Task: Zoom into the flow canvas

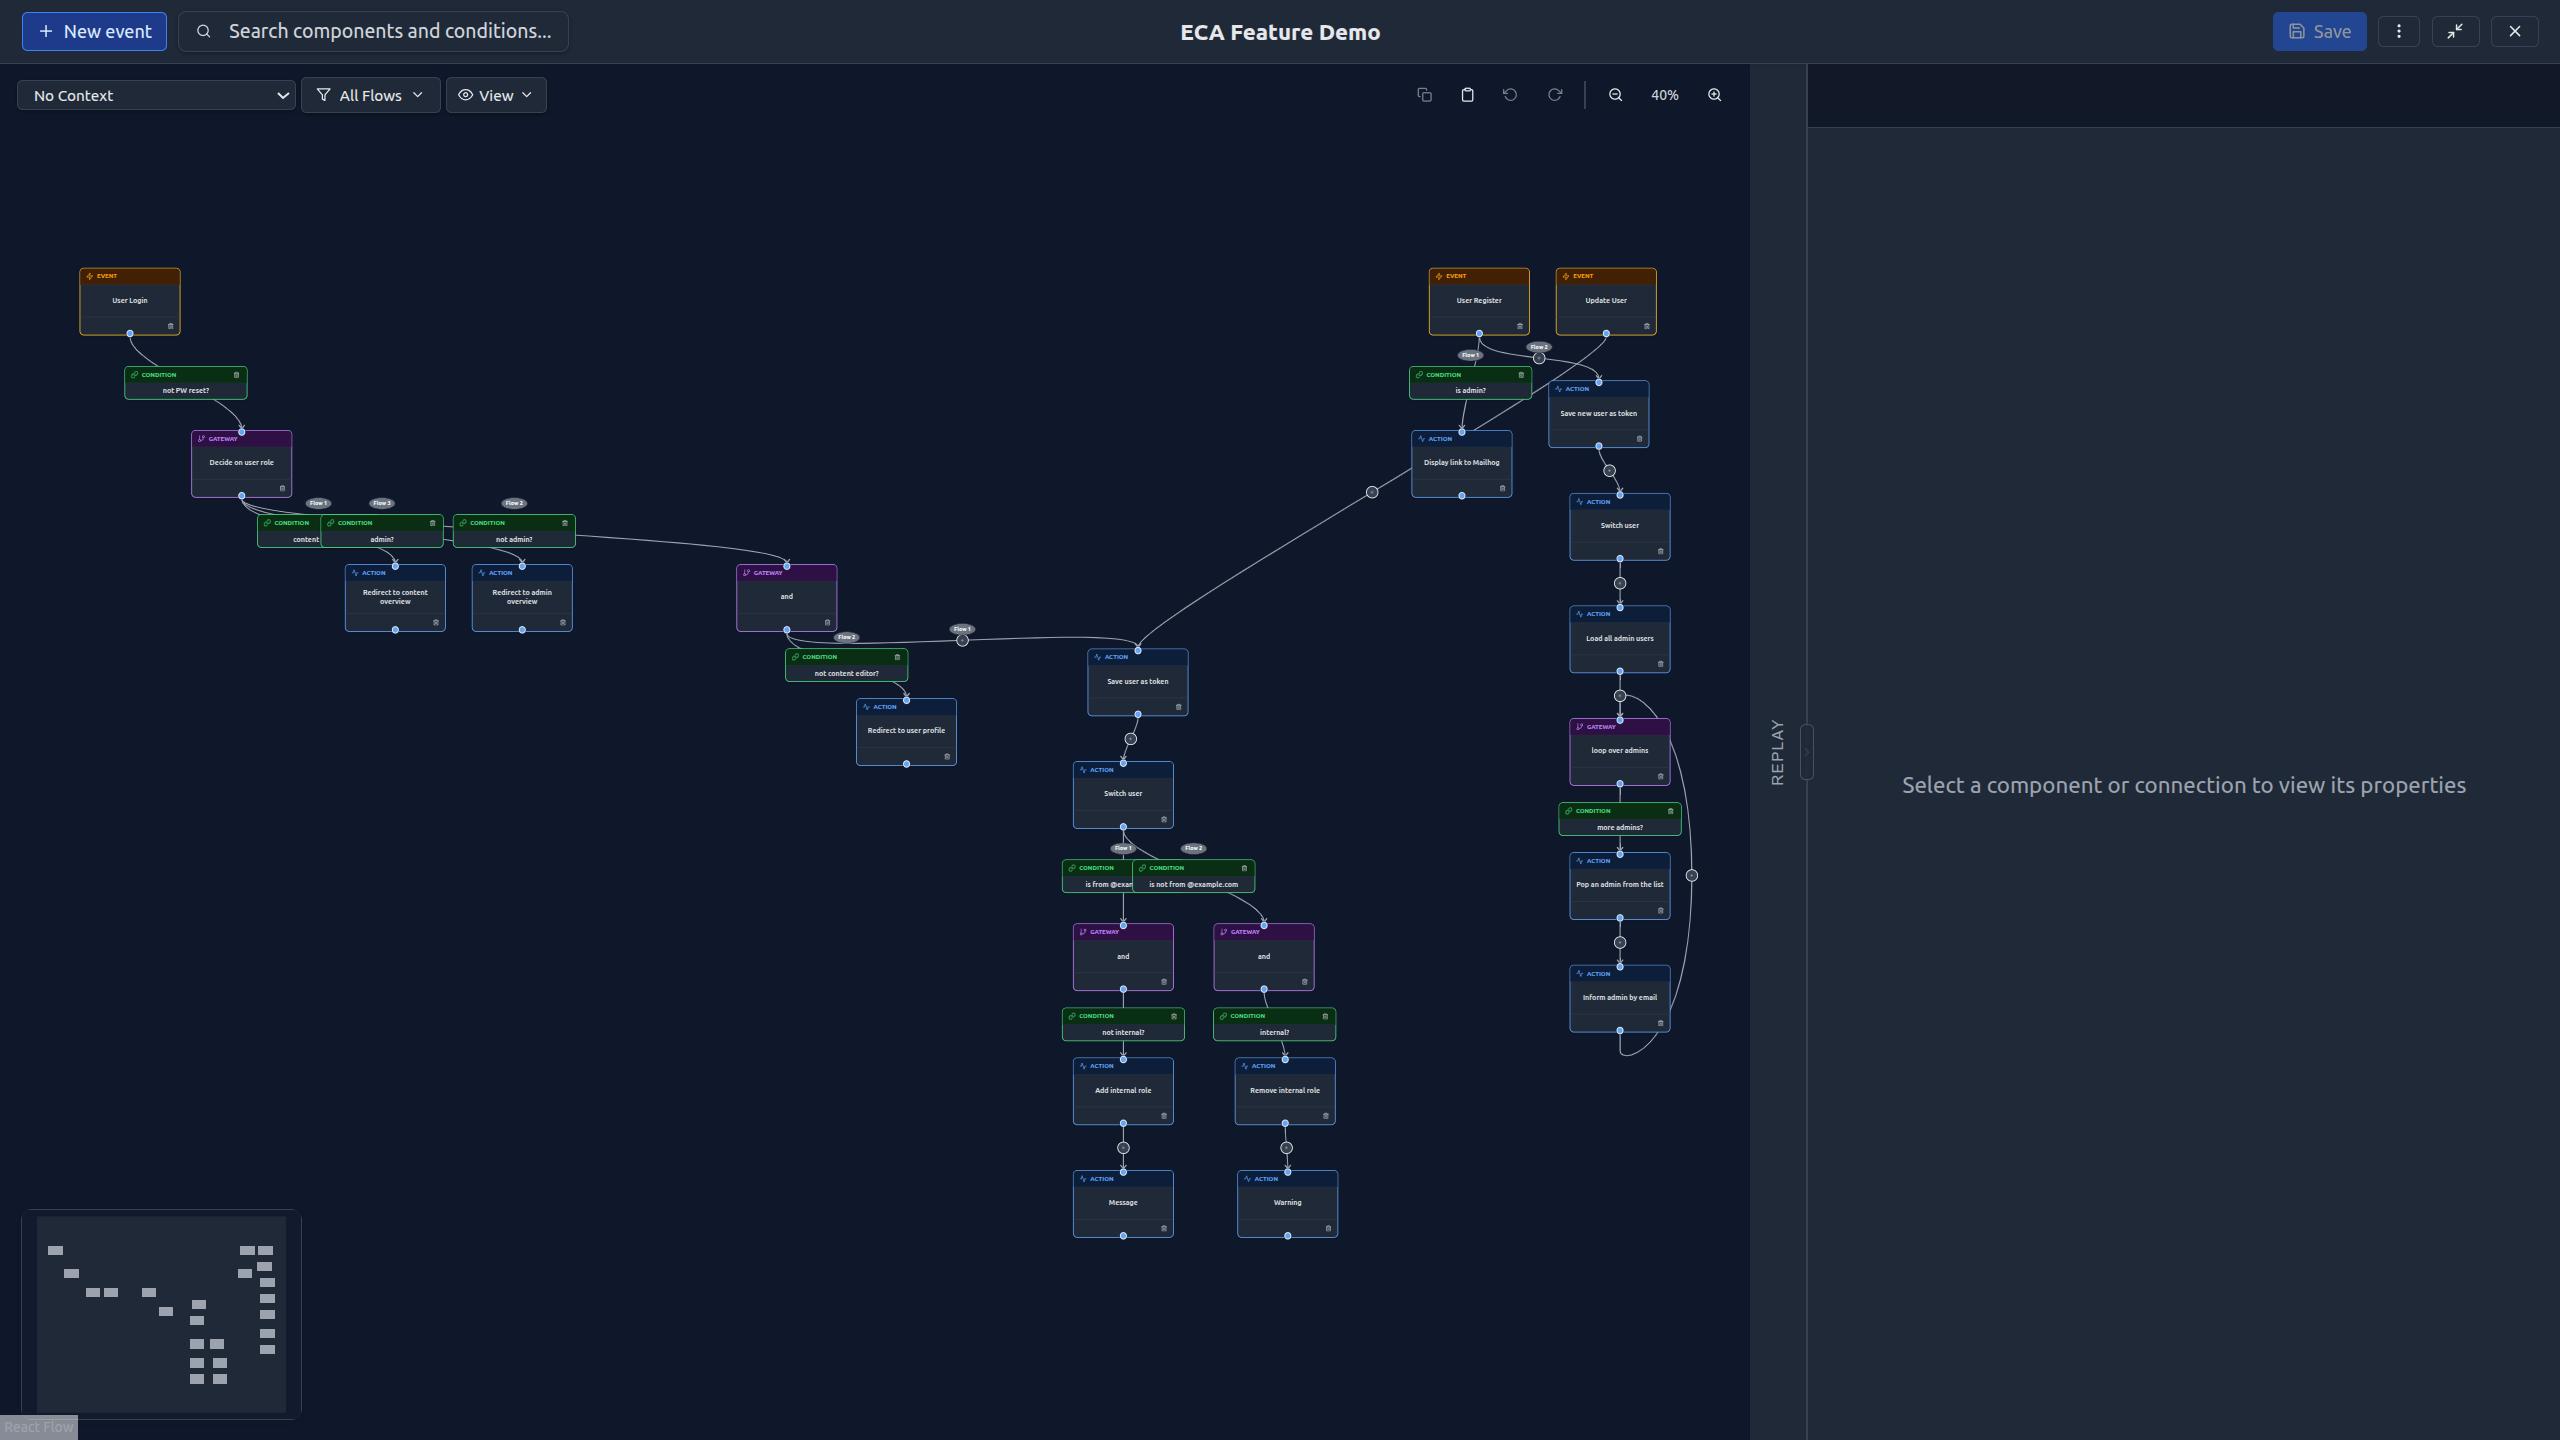Action: (x=1714, y=95)
